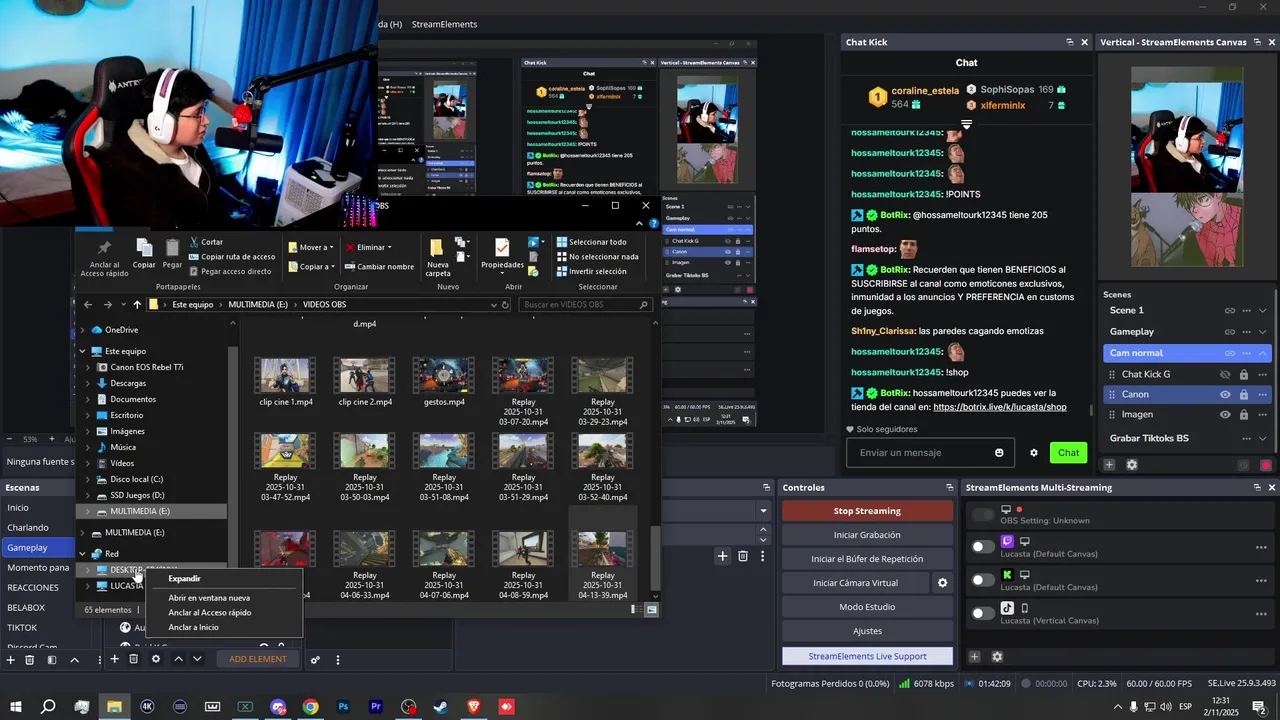Select Charlando scene in Escenas dock

(39, 527)
